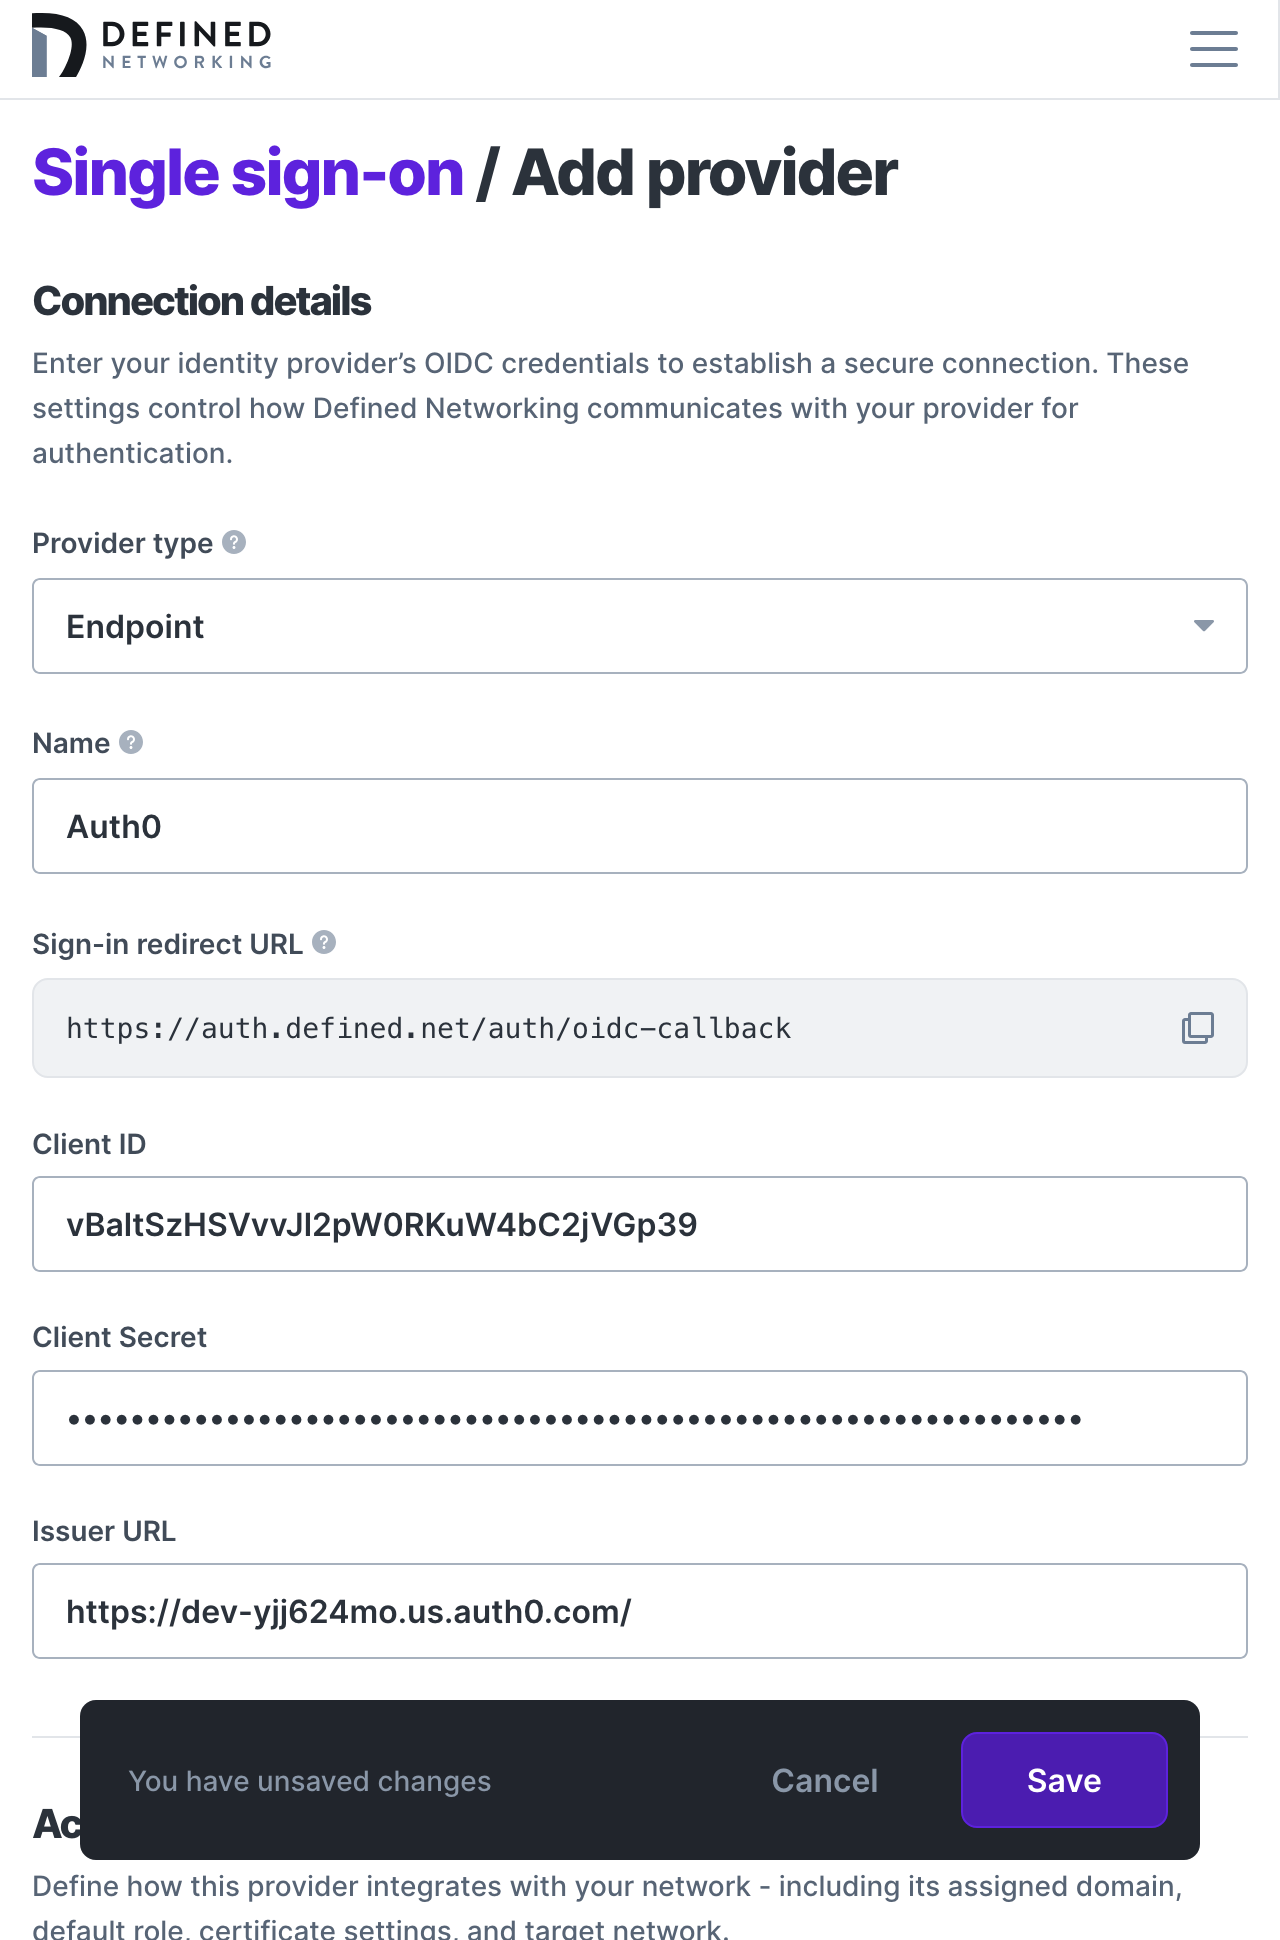
Task: Click the Defined Networking logo
Action: [150, 47]
